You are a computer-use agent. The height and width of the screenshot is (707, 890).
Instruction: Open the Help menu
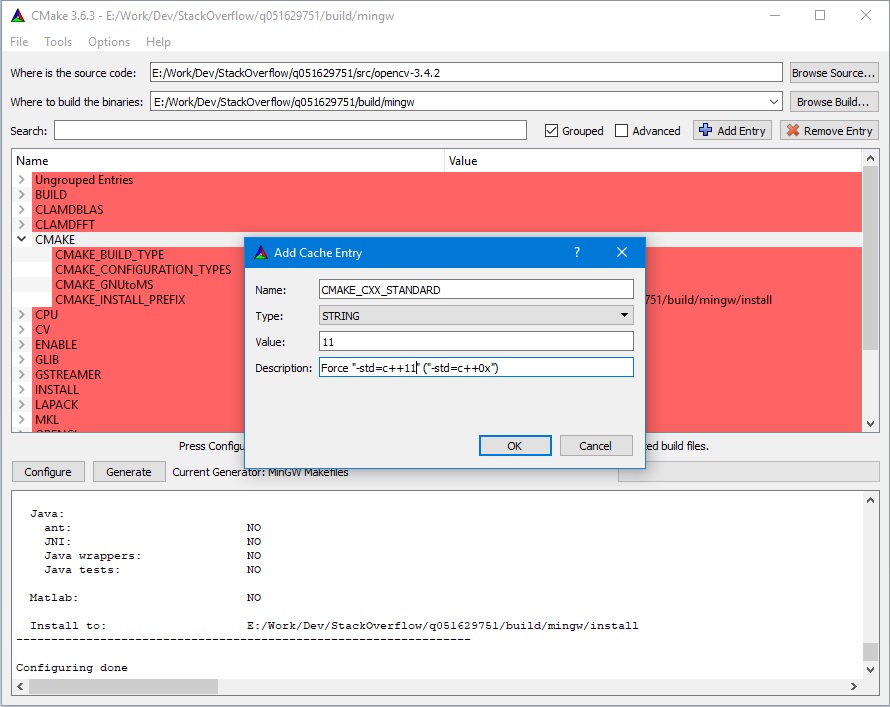pyautogui.click(x=158, y=42)
